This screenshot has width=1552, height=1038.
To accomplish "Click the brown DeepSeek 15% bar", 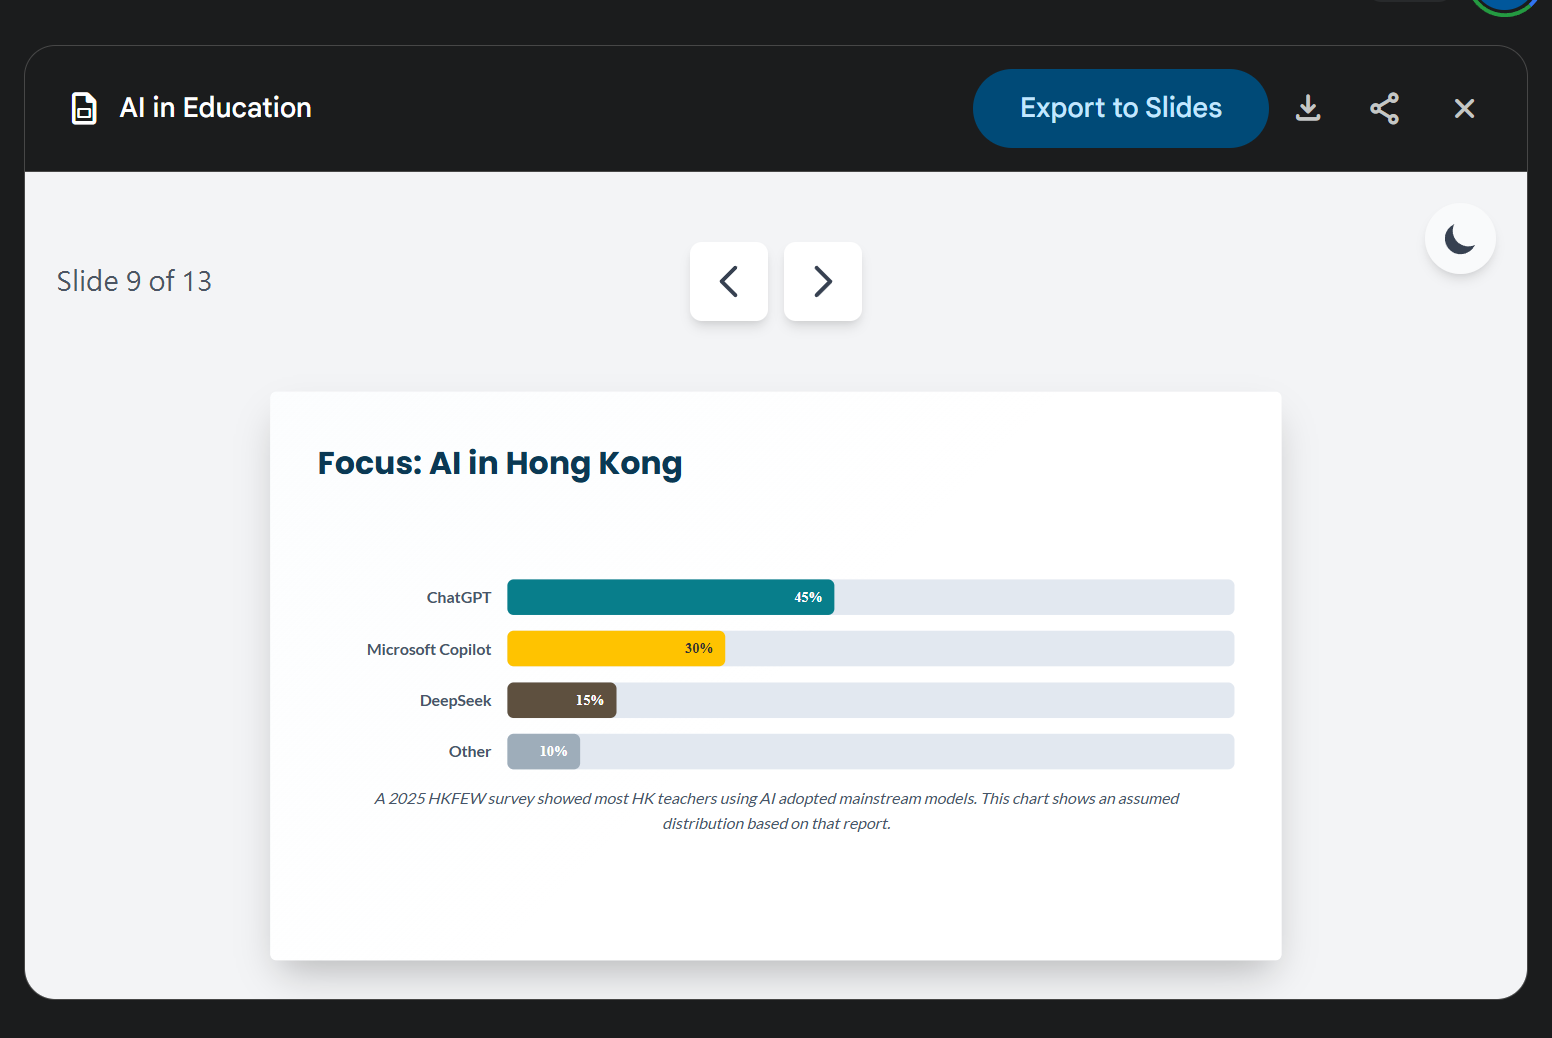I will 561,700.
